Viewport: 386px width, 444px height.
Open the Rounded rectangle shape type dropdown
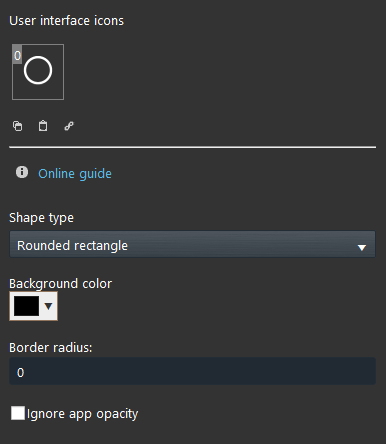(x=192, y=245)
